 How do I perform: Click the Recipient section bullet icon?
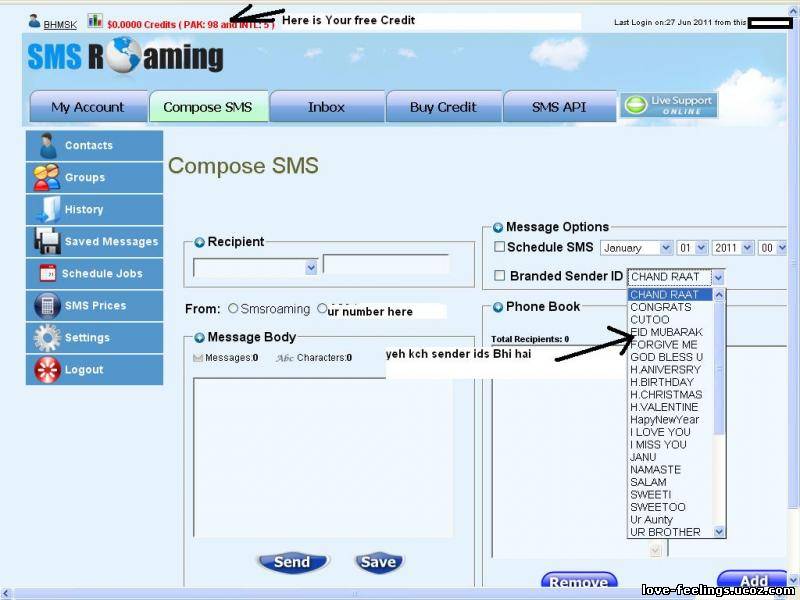pyautogui.click(x=199, y=242)
